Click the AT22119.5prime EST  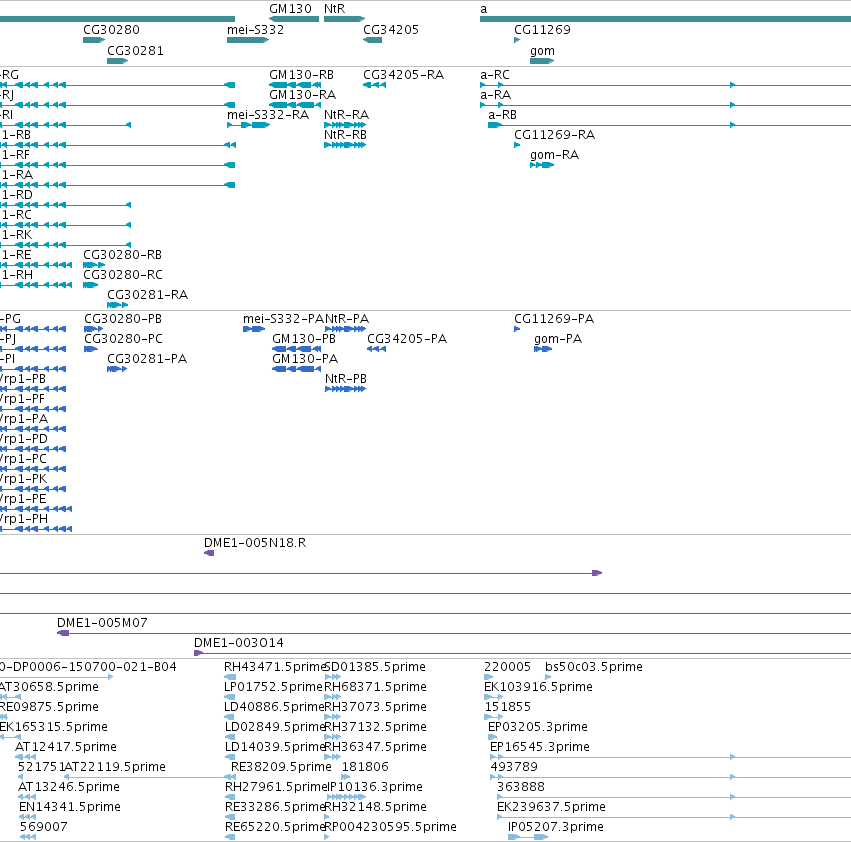tap(150, 777)
